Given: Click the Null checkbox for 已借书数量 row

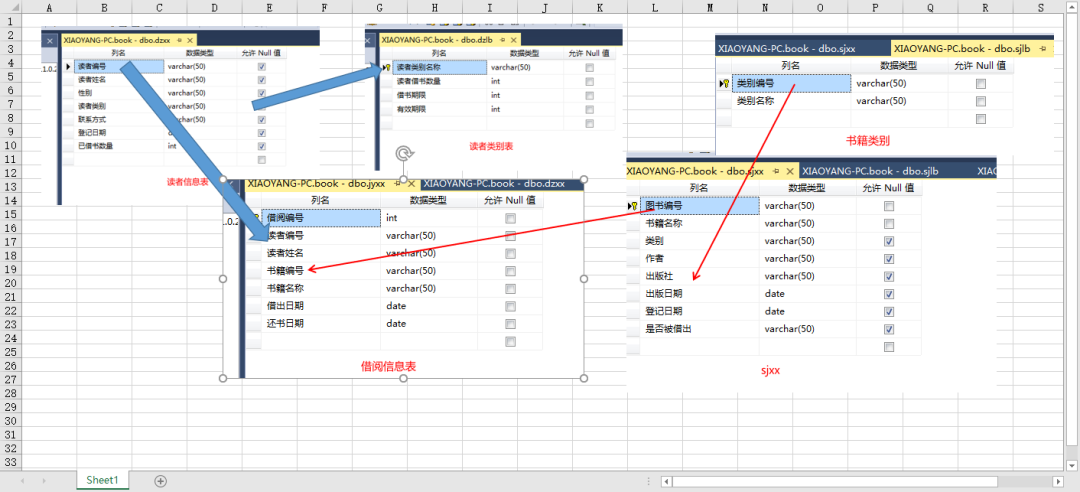Looking at the screenshot, I should click(261, 146).
